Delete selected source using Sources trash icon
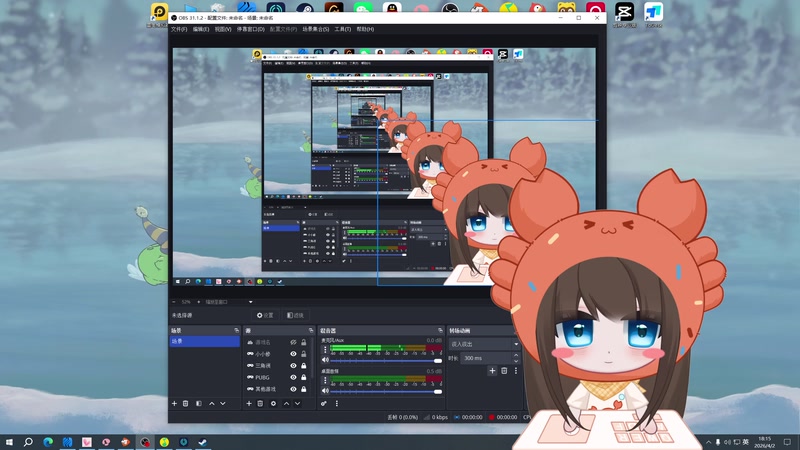The image size is (800, 450). pos(260,404)
